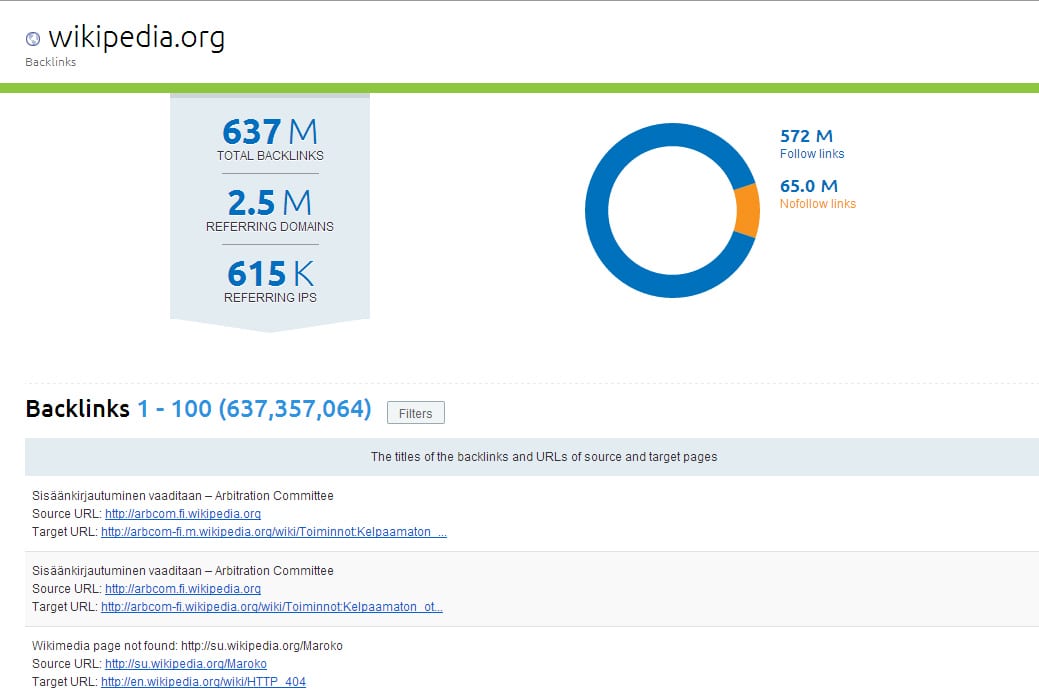Click the Follow links legend label
The height and width of the screenshot is (698, 1039).
812,154
